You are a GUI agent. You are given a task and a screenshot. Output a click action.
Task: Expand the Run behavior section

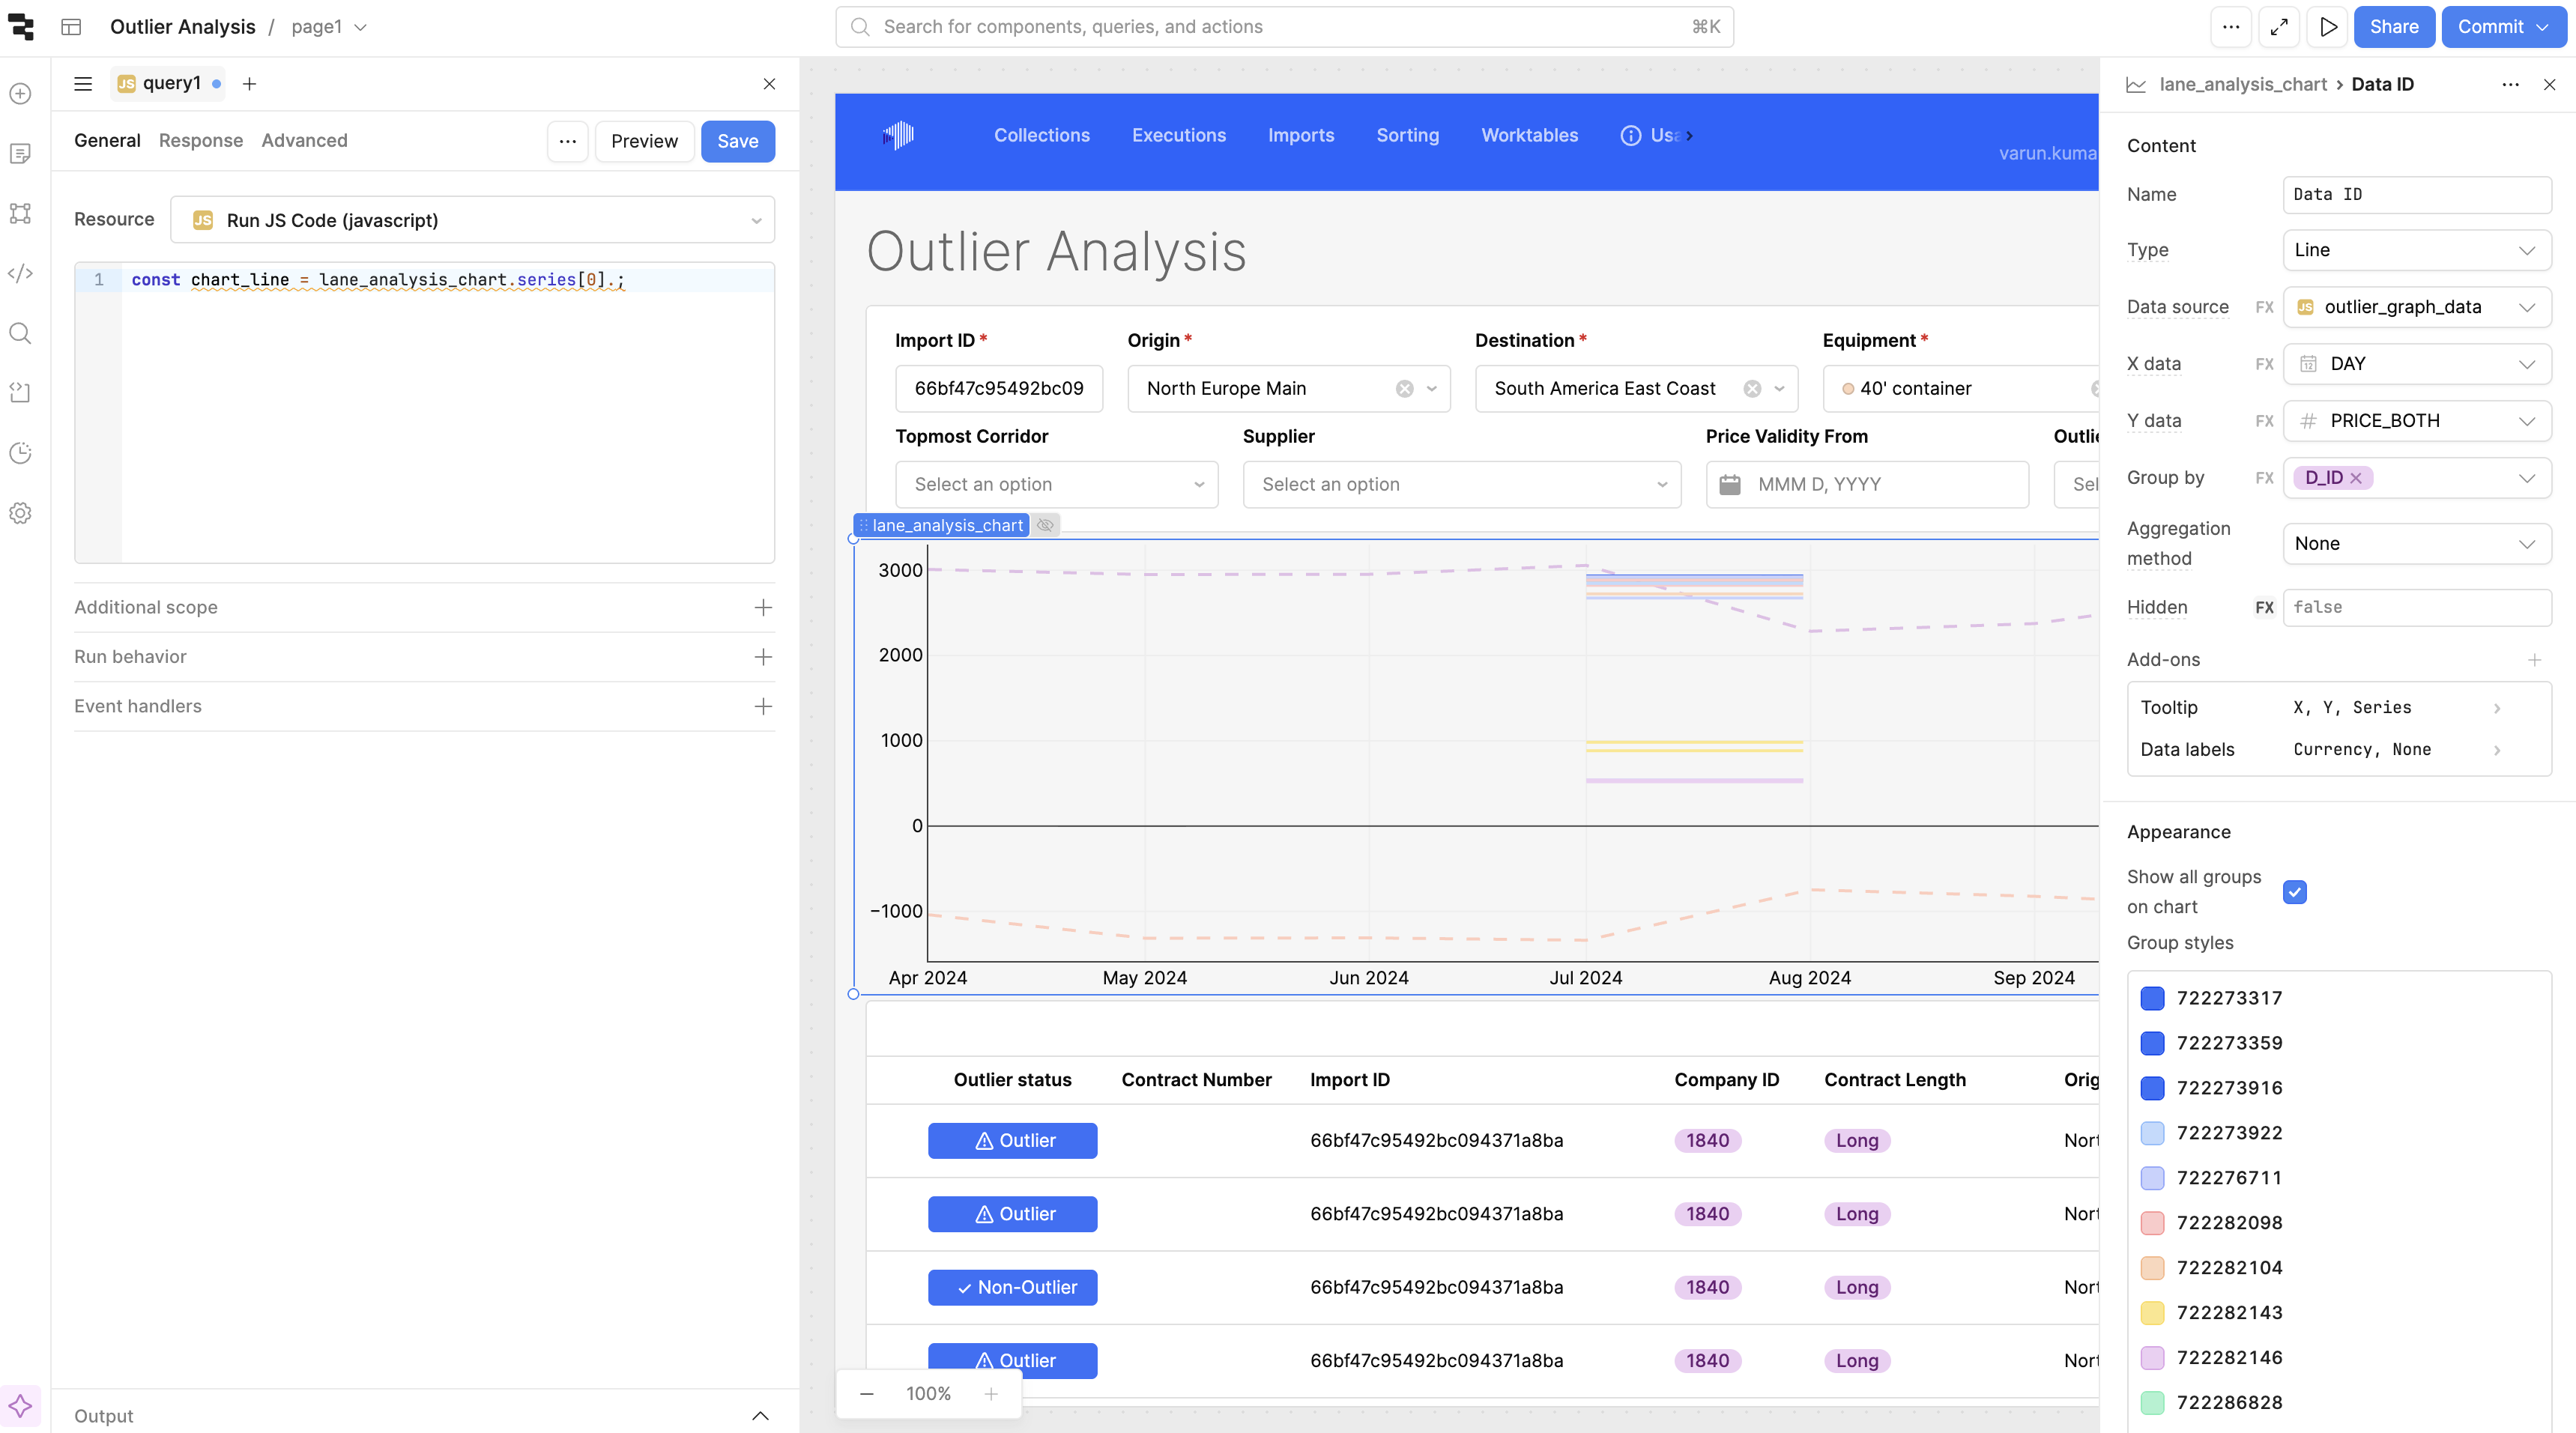(x=763, y=657)
